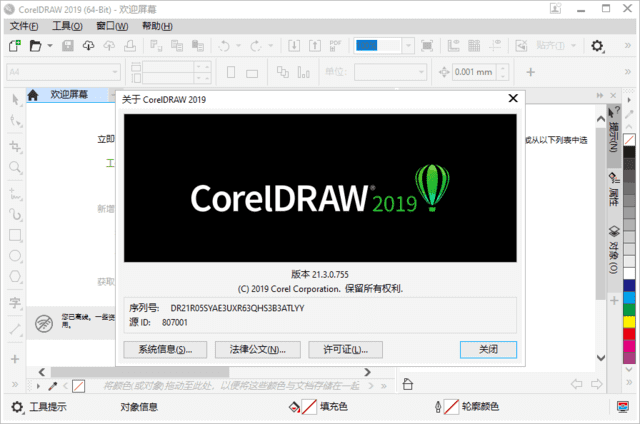This screenshot has height=424, width=640.
Task: Switch to the 属性 docker tab
Action: (613, 186)
